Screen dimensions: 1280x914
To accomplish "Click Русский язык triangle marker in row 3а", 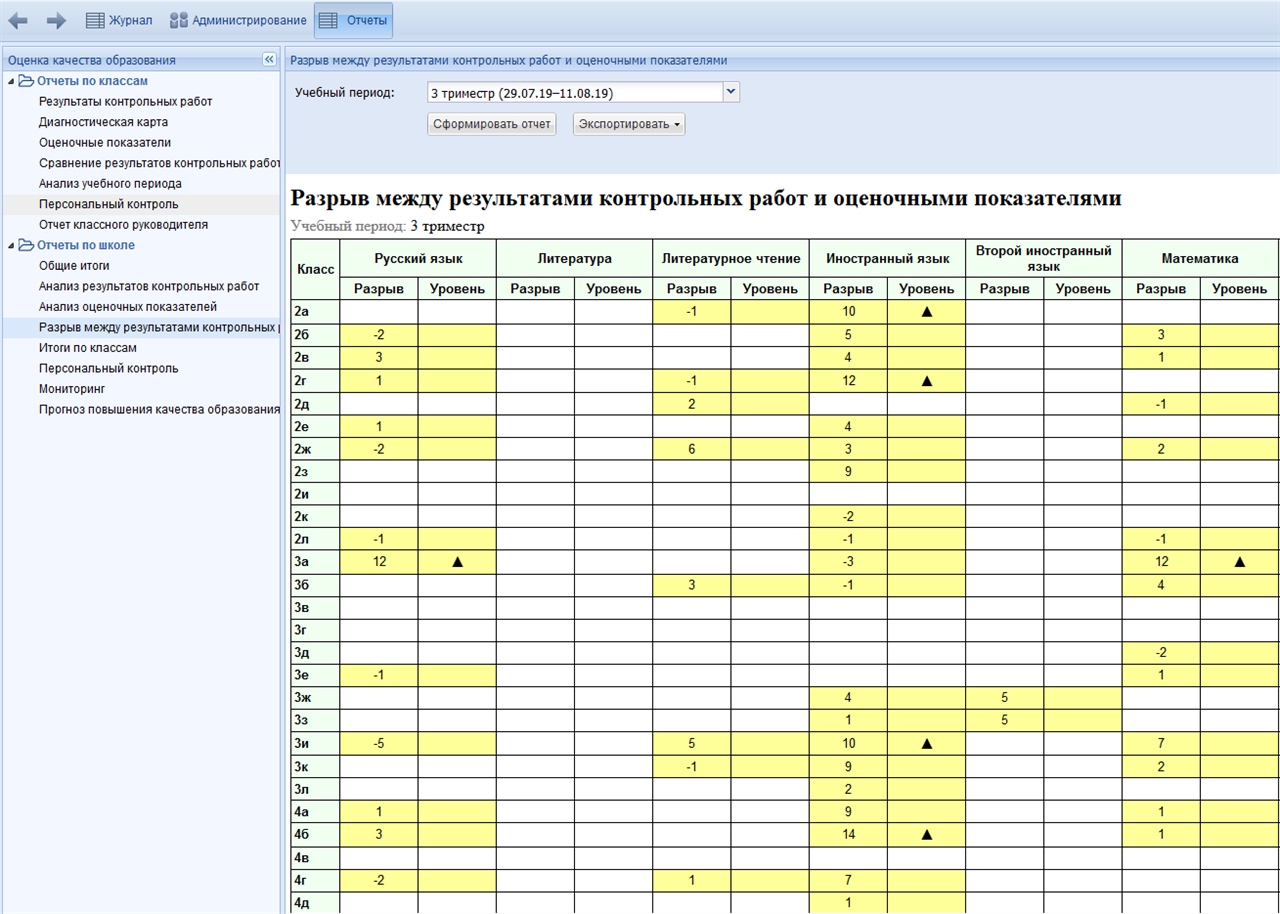I will [x=457, y=562].
